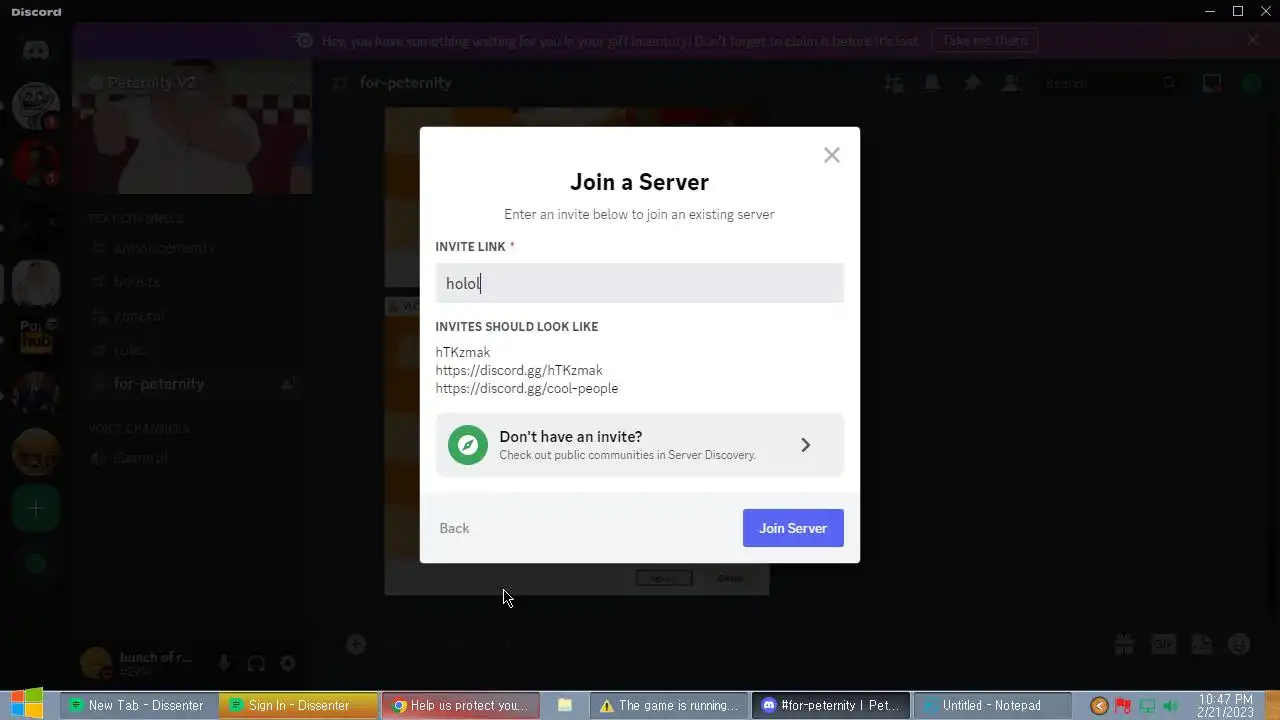Open the announcements text channel
This screenshot has width=1280, height=720.
click(164, 248)
